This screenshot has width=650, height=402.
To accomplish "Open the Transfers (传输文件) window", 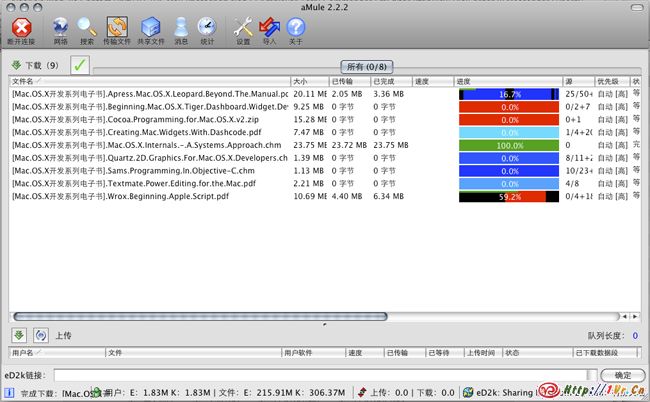I will [118, 28].
